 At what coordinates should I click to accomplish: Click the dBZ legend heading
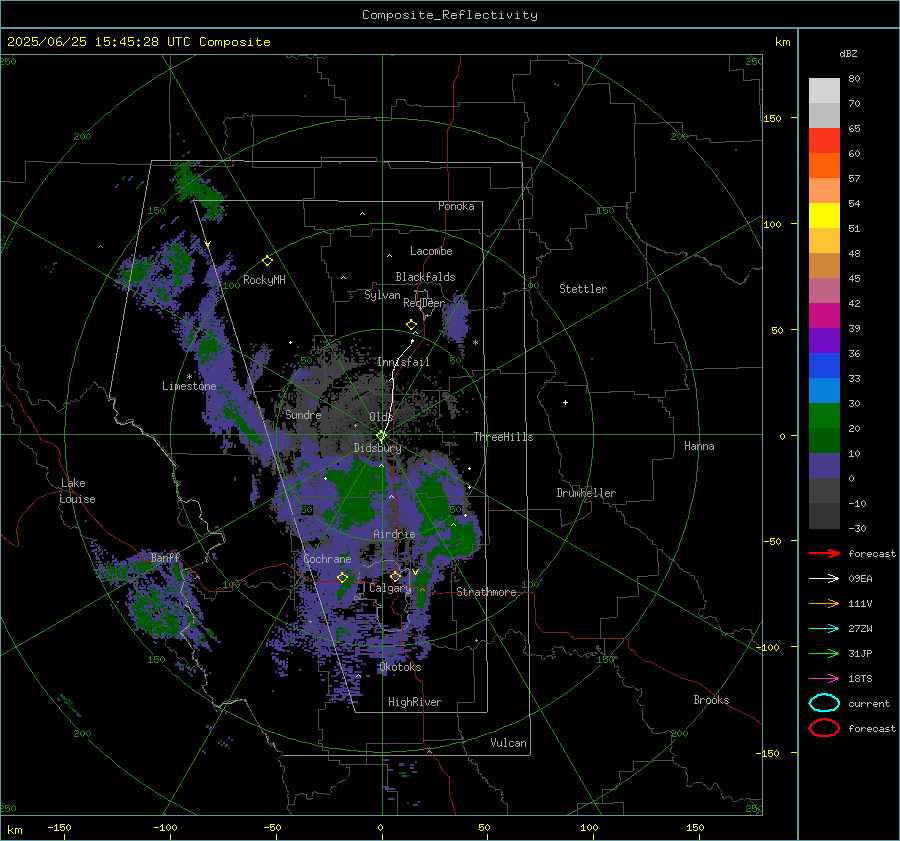pyautogui.click(x=848, y=53)
